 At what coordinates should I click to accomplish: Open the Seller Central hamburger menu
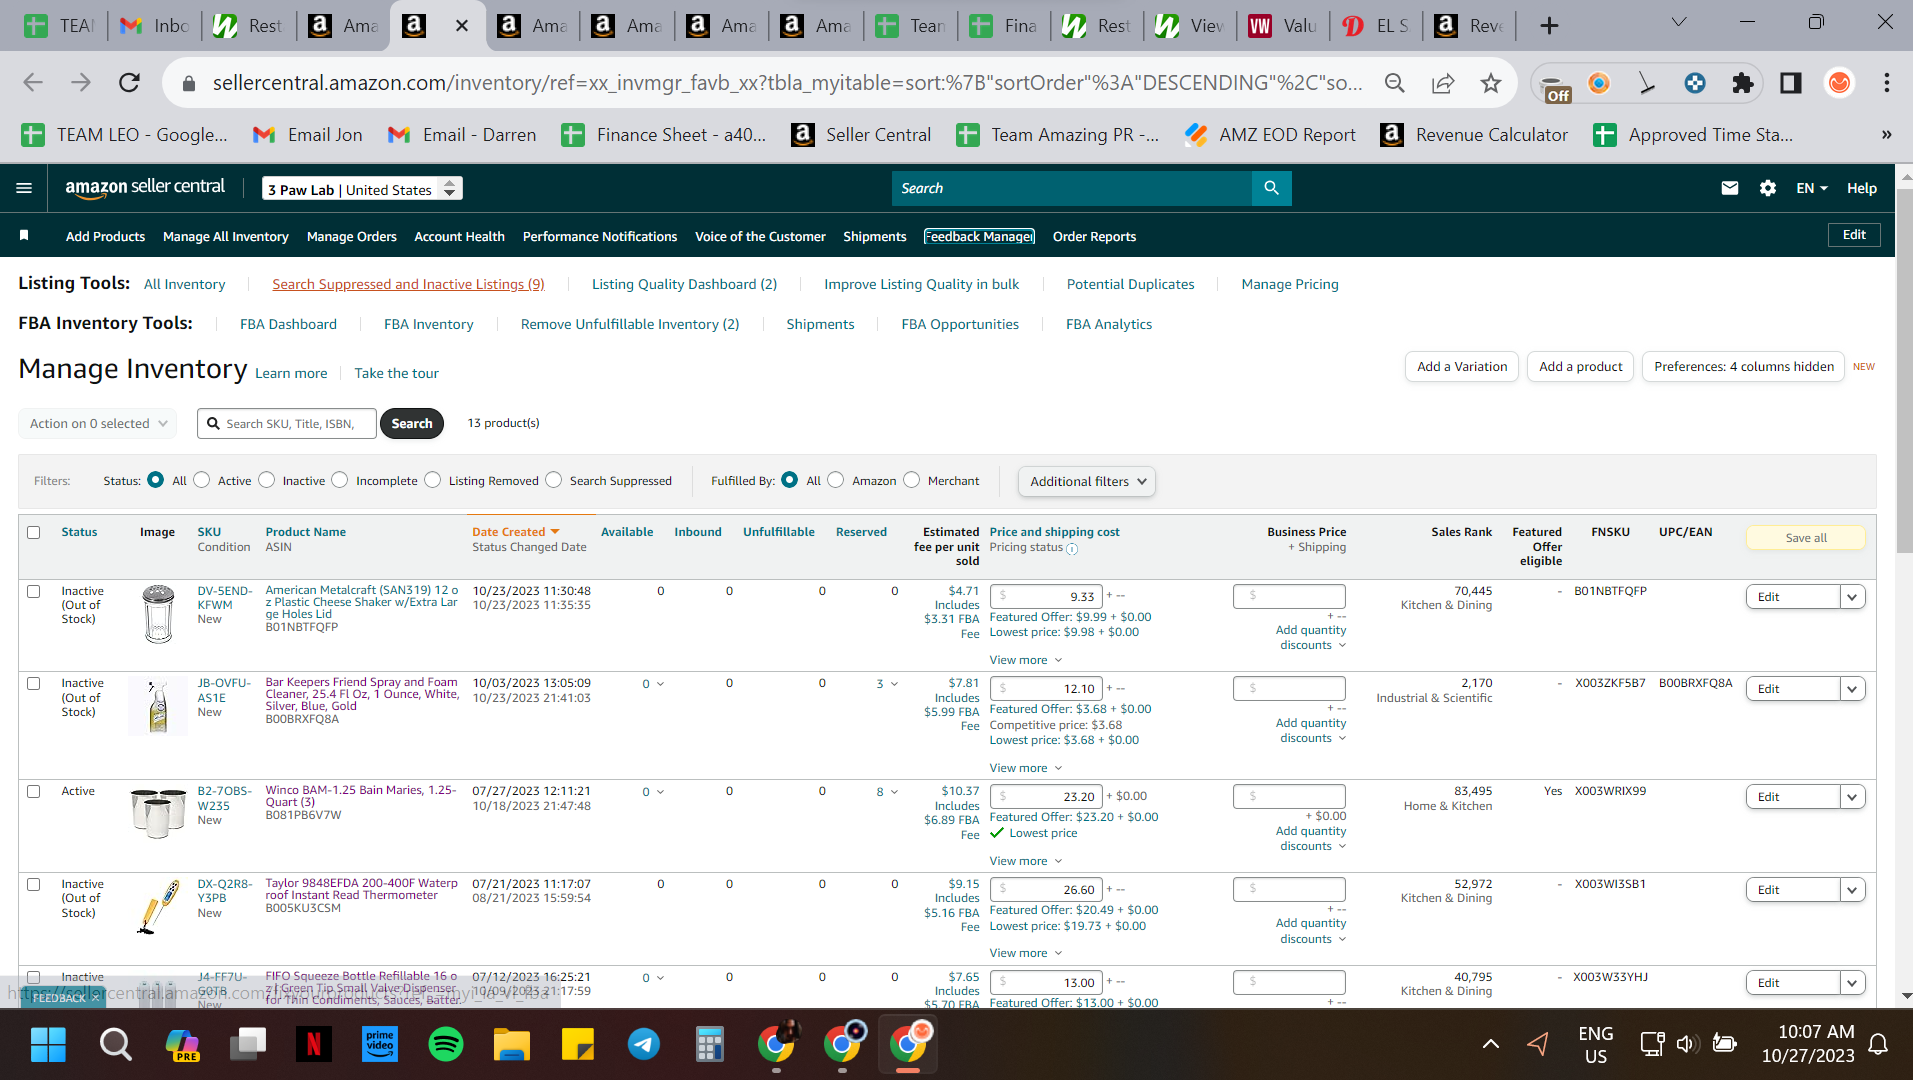[24, 188]
